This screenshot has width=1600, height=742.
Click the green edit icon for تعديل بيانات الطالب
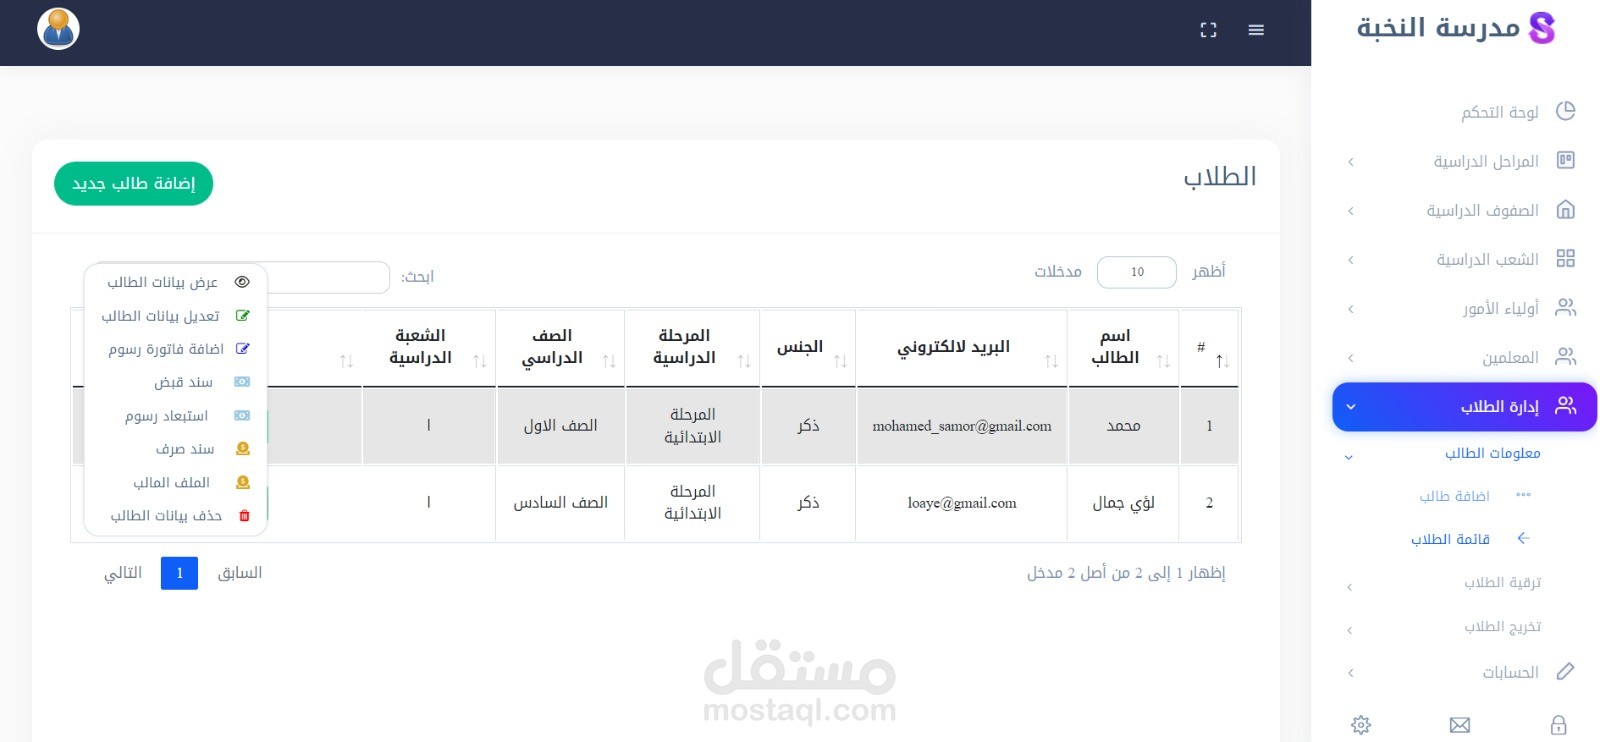point(242,315)
